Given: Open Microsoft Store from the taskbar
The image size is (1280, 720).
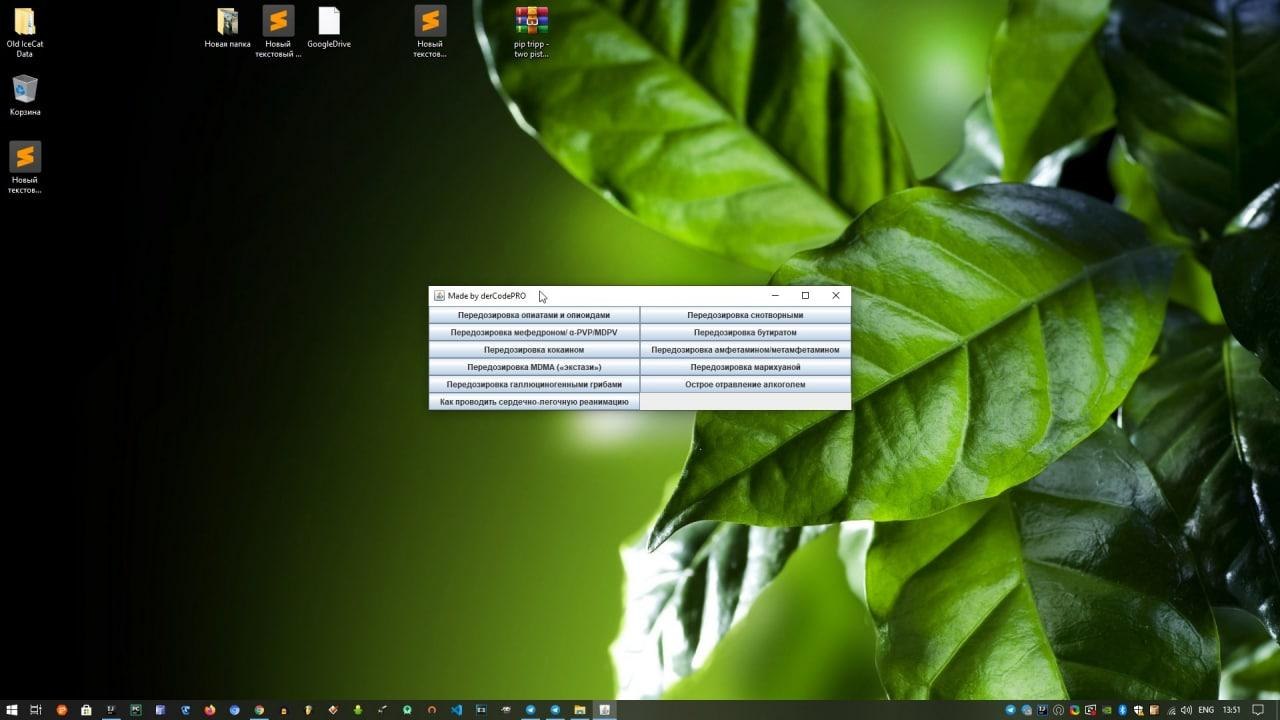Looking at the screenshot, I should click(x=86, y=710).
